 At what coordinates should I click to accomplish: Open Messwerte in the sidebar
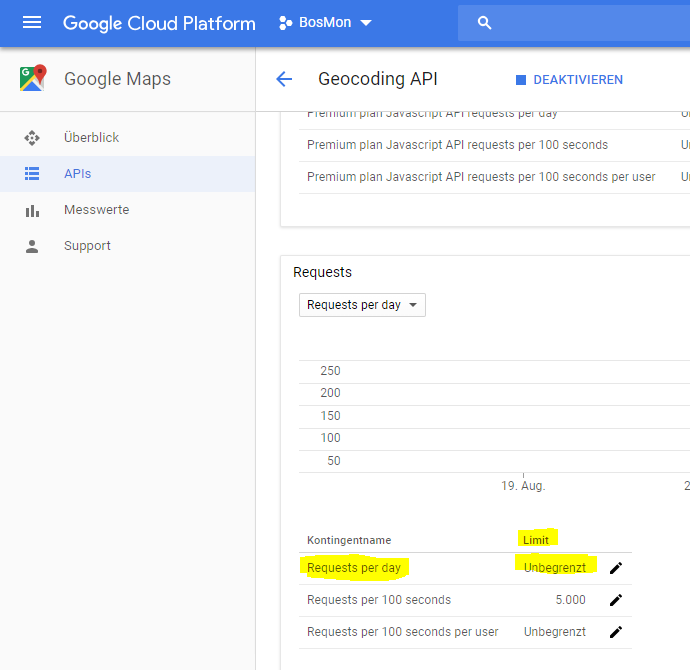point(128,210)
